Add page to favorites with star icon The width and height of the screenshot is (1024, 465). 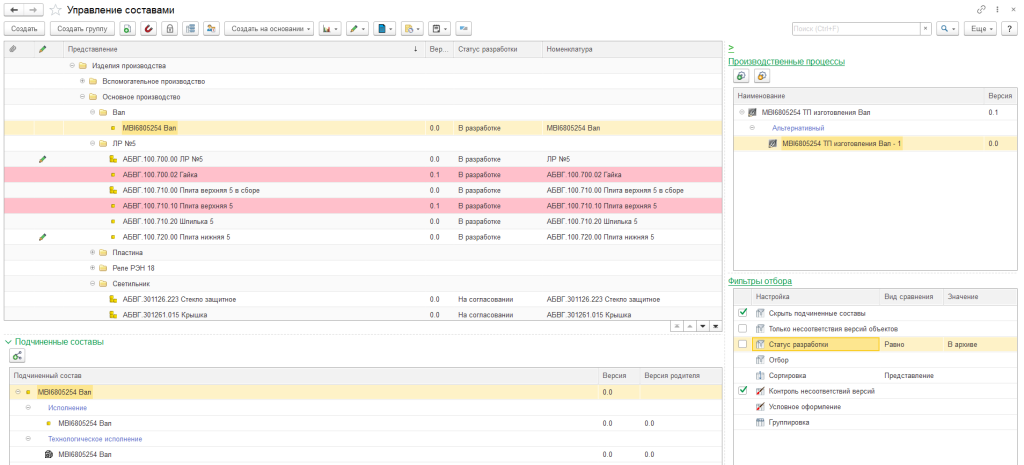pos(56,9)
